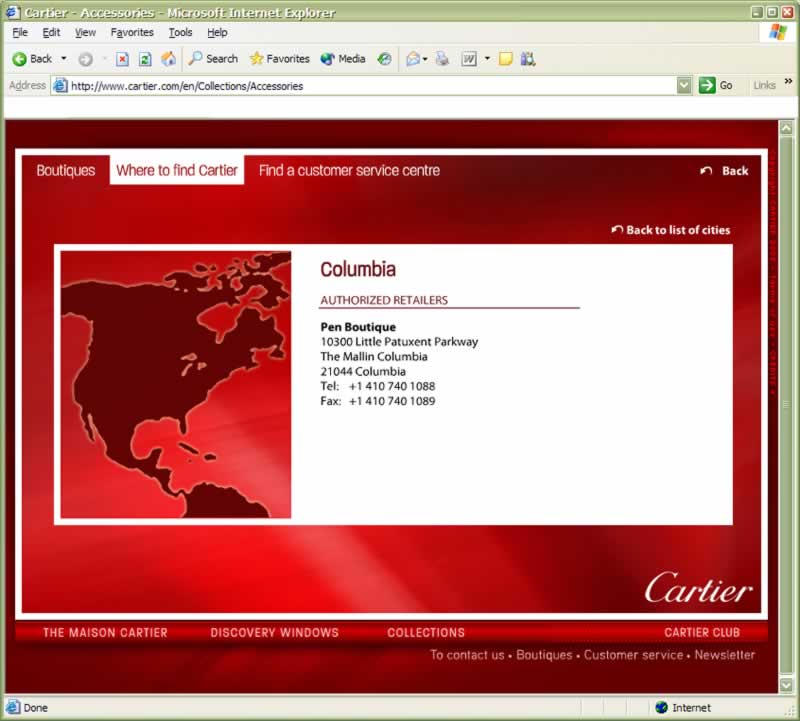The image size is (800, 721).
Task: Expand the address bar dropdown list
Action: [x=684, y=85]
